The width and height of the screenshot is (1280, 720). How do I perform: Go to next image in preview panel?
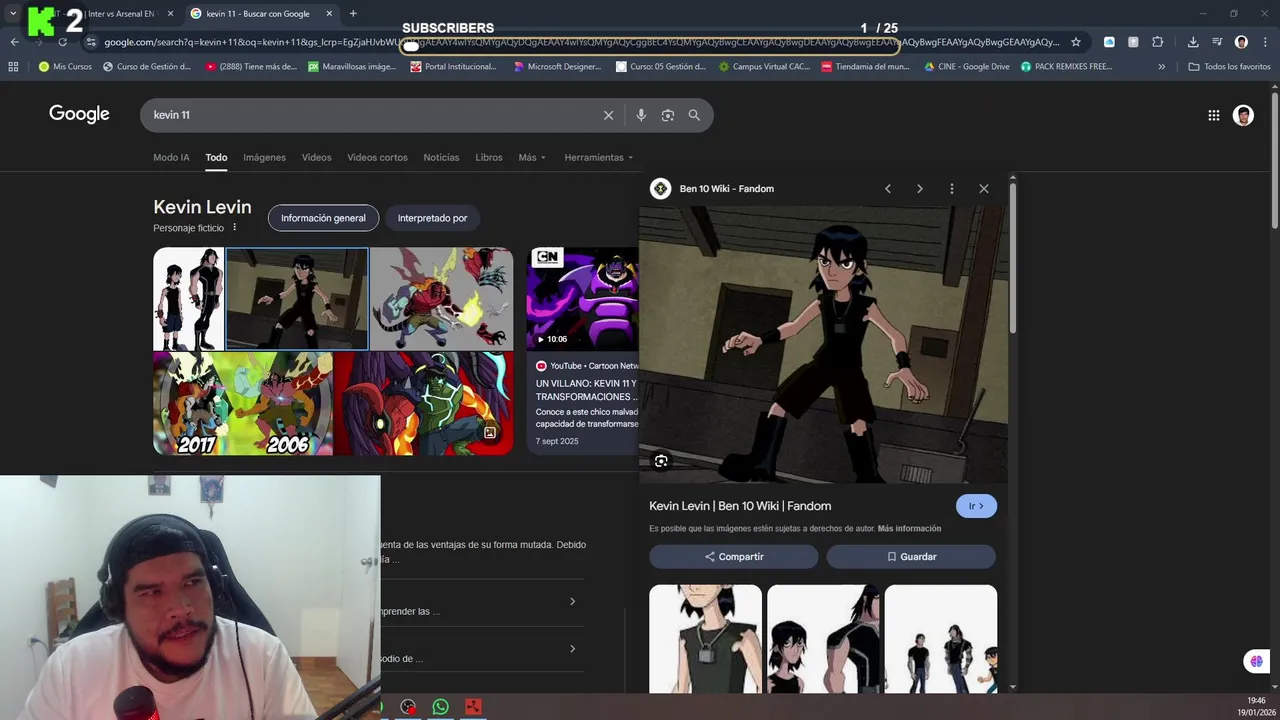(x=920, y=188)
